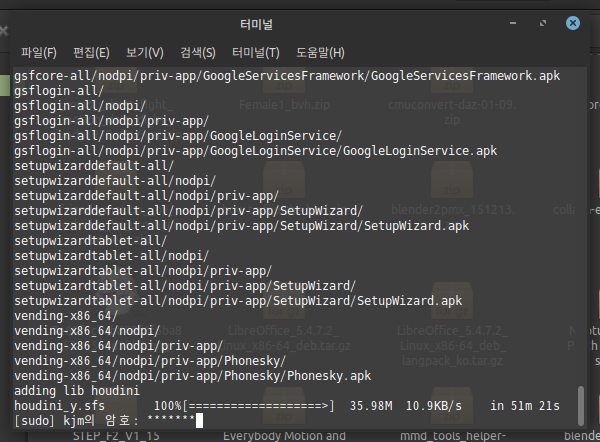Image resolution: width=600 pixels, height=442 pixels.
Task: Click the sudo password prompt cursor
Action: tap(199, 421)
